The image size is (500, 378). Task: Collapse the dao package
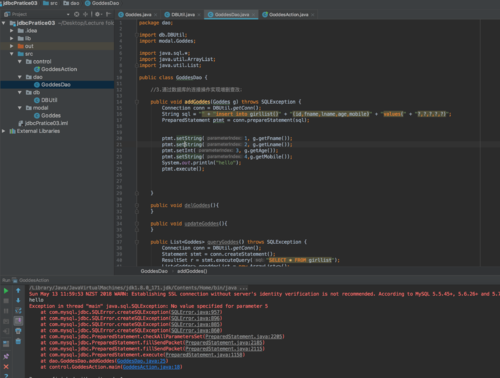pyautogui.click(x=20, y=77)
